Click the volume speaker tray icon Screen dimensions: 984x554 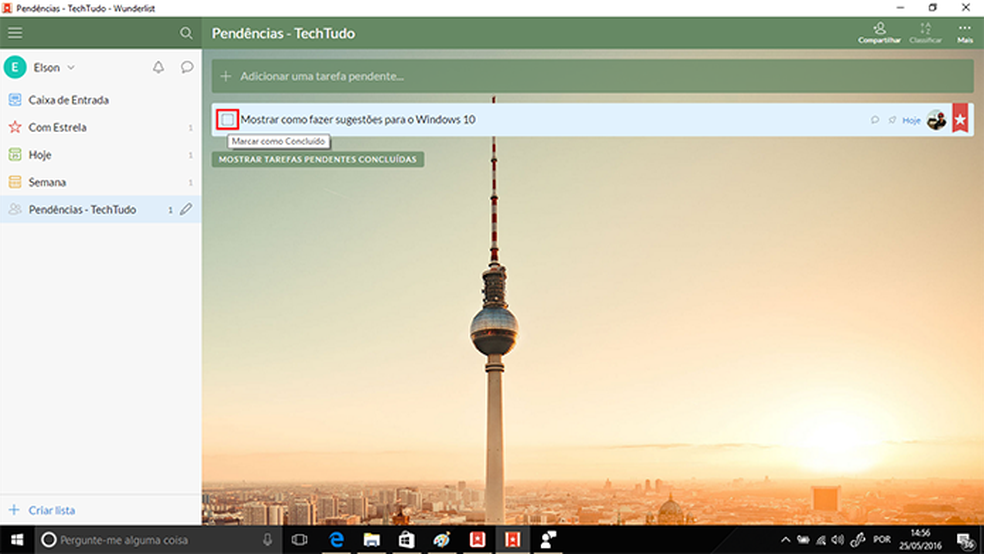838,540
